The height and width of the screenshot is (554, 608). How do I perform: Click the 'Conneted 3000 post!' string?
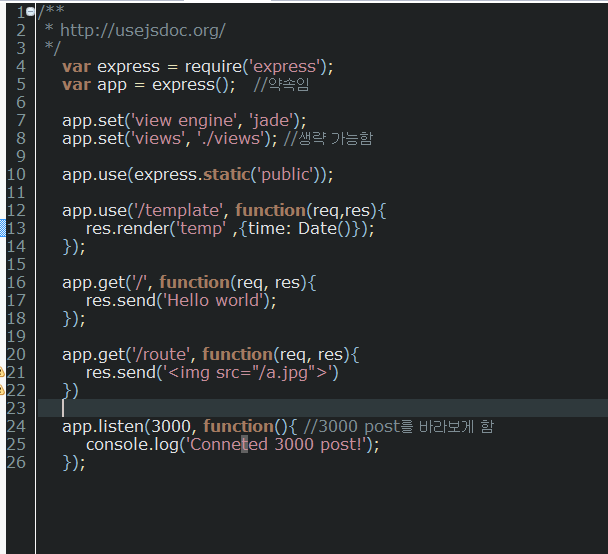(276, 444)
